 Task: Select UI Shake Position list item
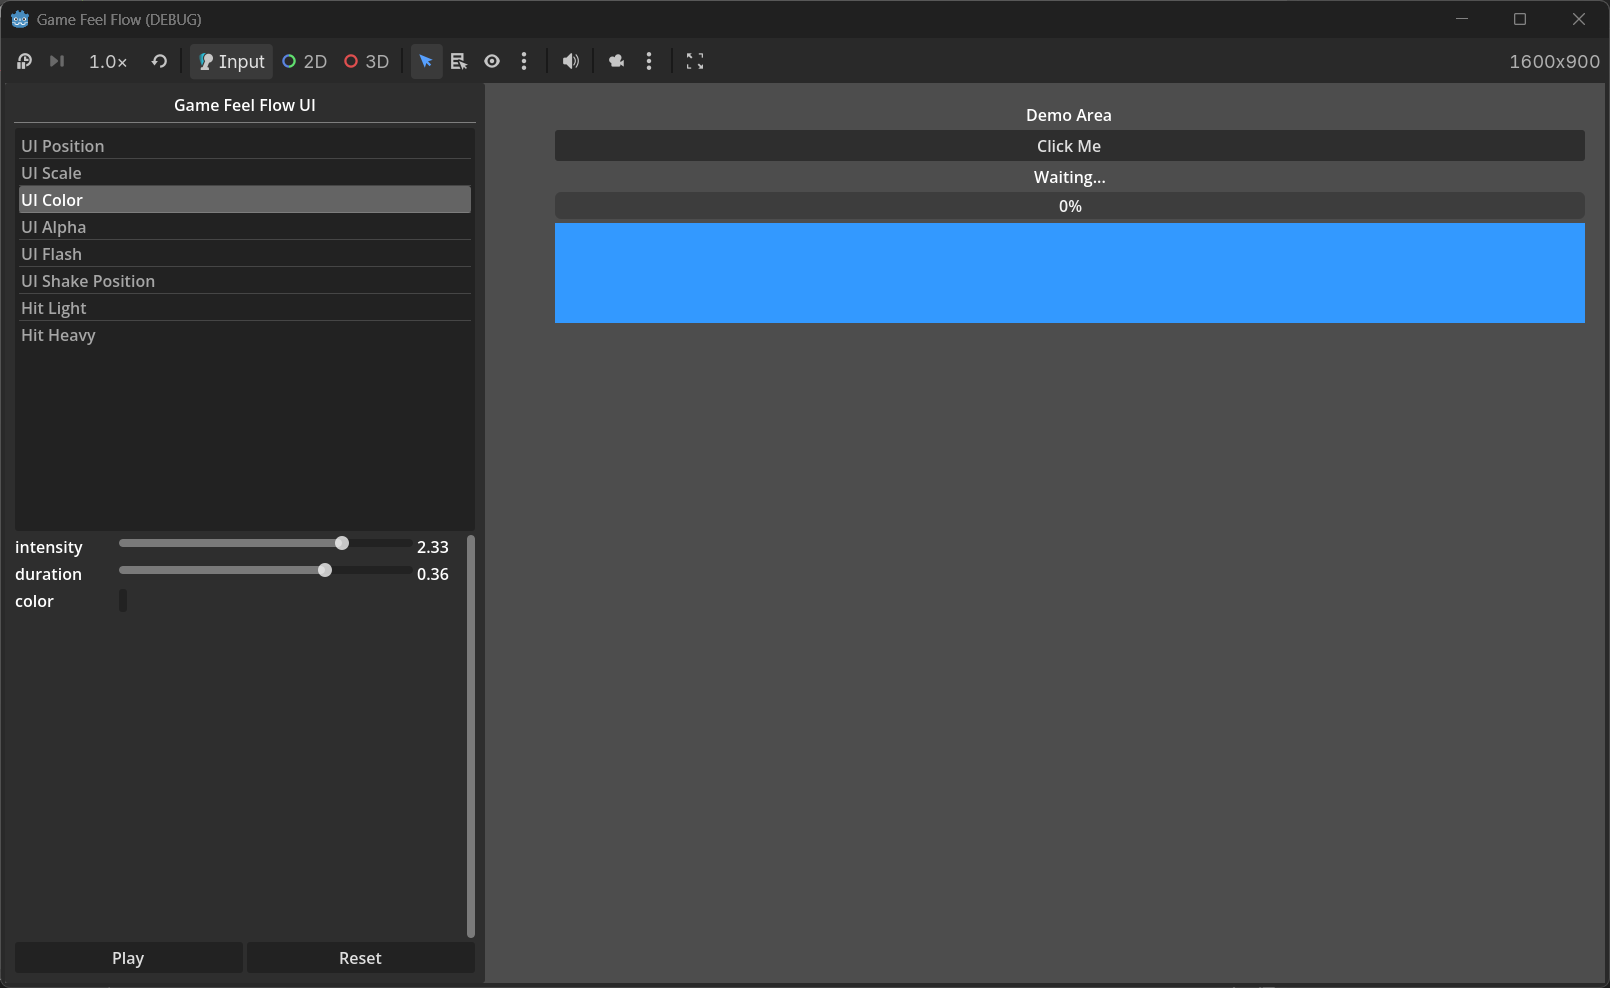(x=245, y=281)
